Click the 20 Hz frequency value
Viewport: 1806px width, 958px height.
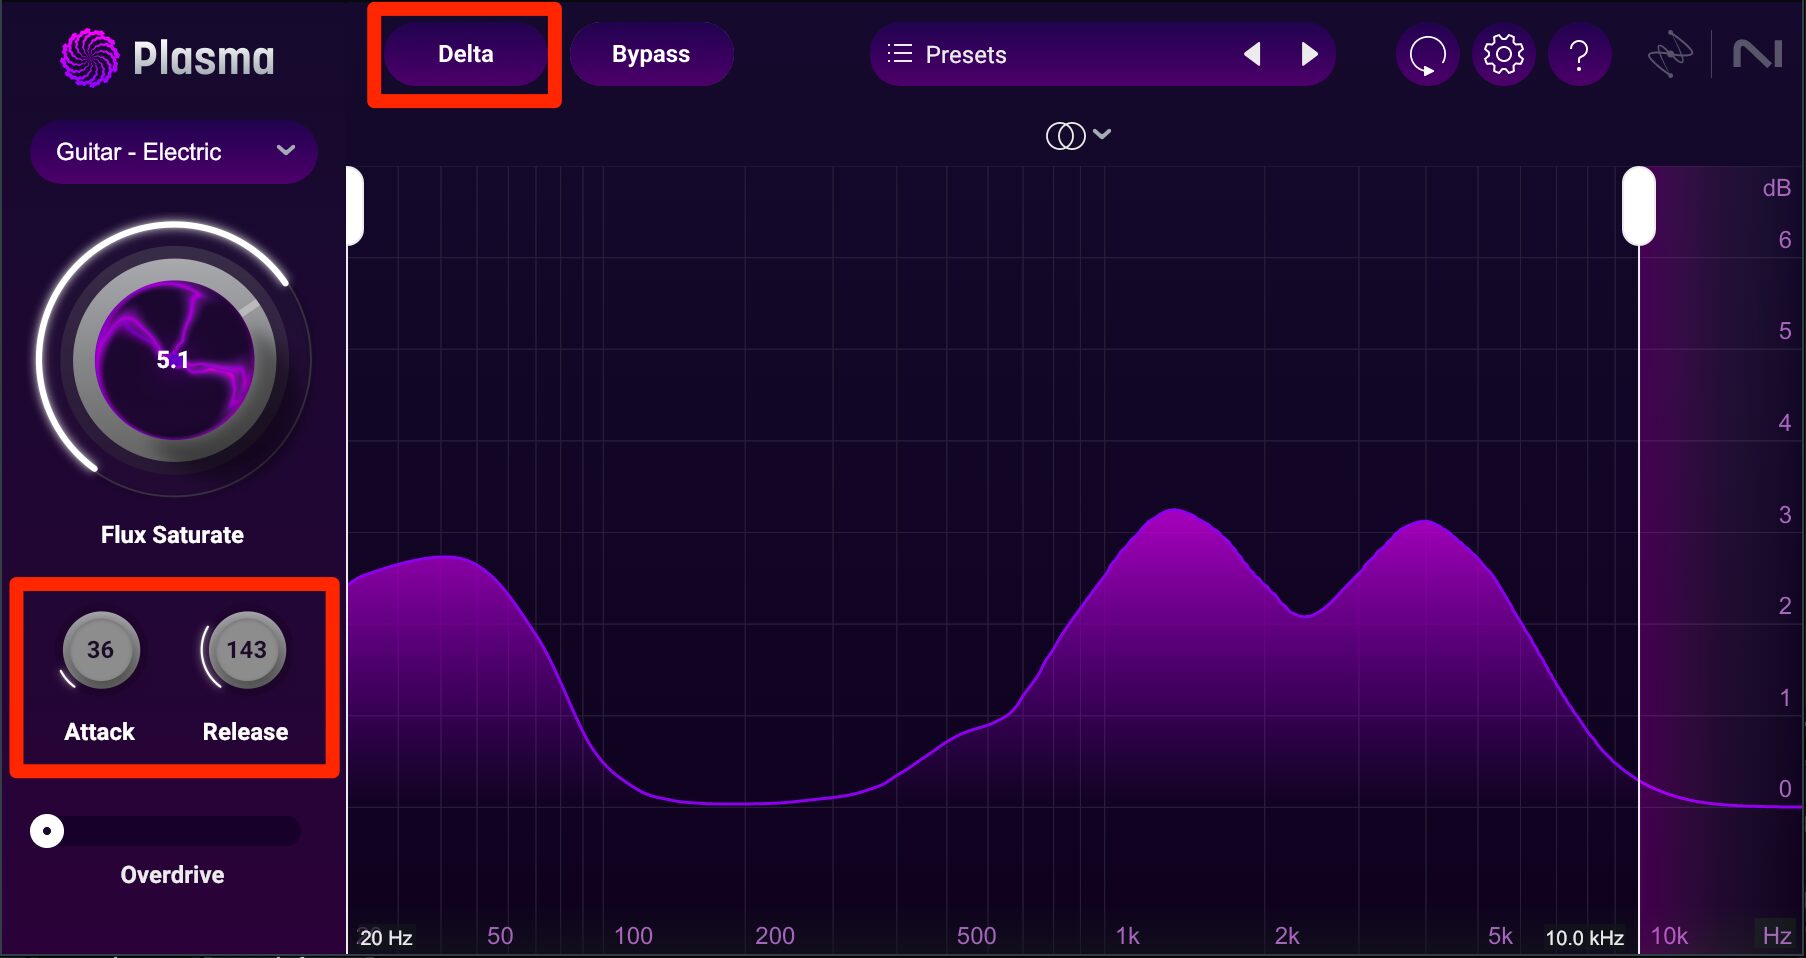point(386,938)
